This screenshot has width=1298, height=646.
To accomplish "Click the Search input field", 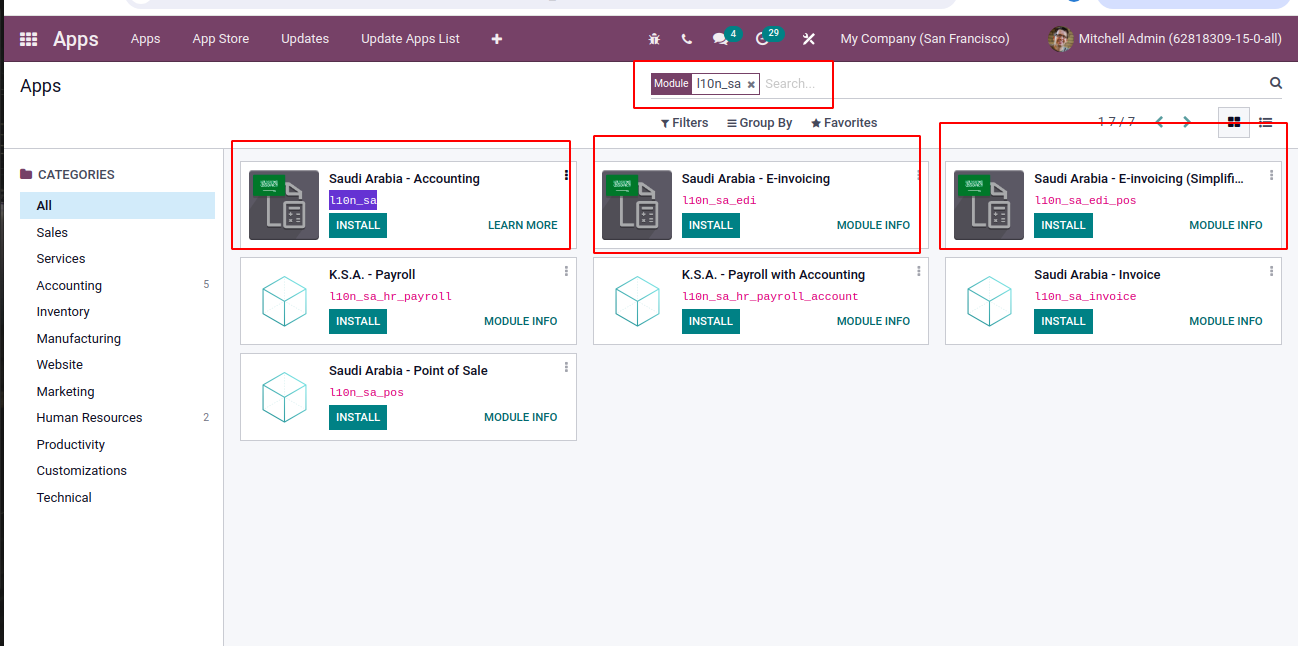I will click(1010, 84).
